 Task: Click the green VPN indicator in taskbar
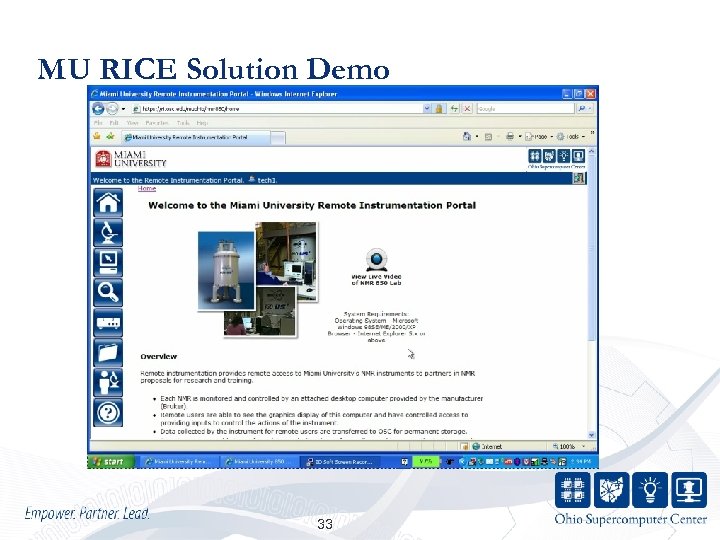click(x=425, y=461)
